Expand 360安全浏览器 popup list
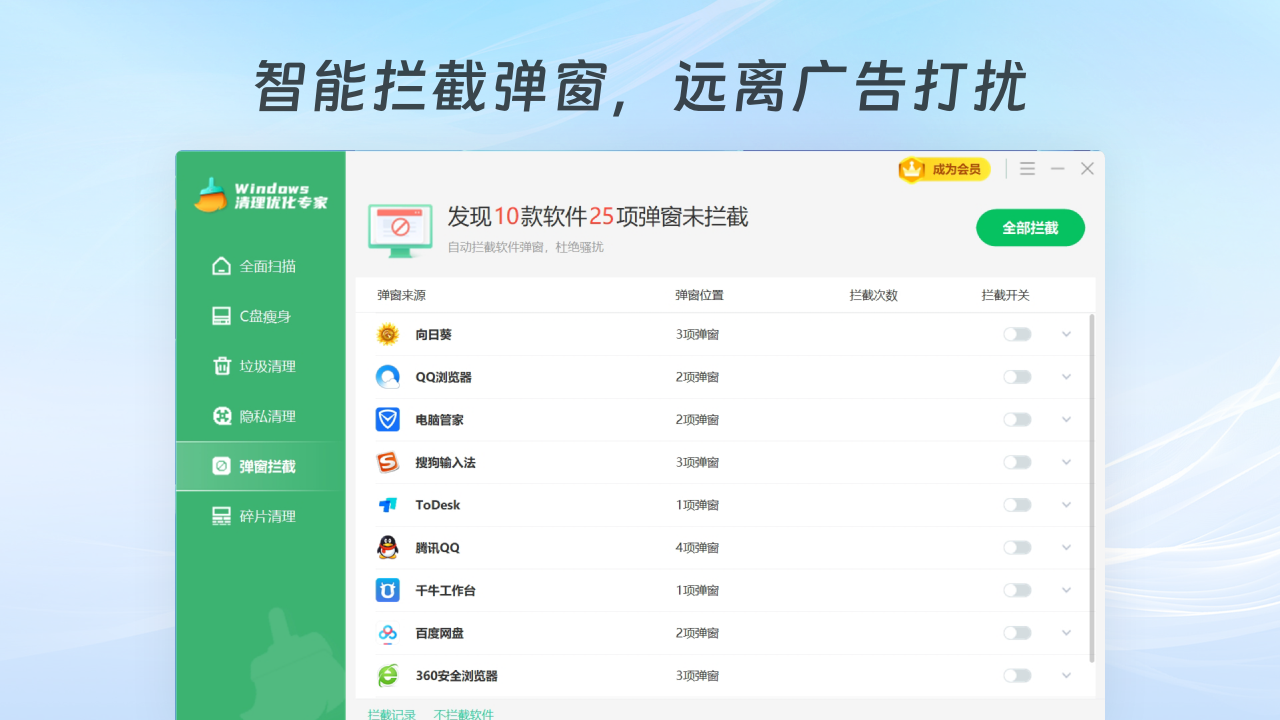This screenshot has width=1280, height=720. click(1066, 676)
